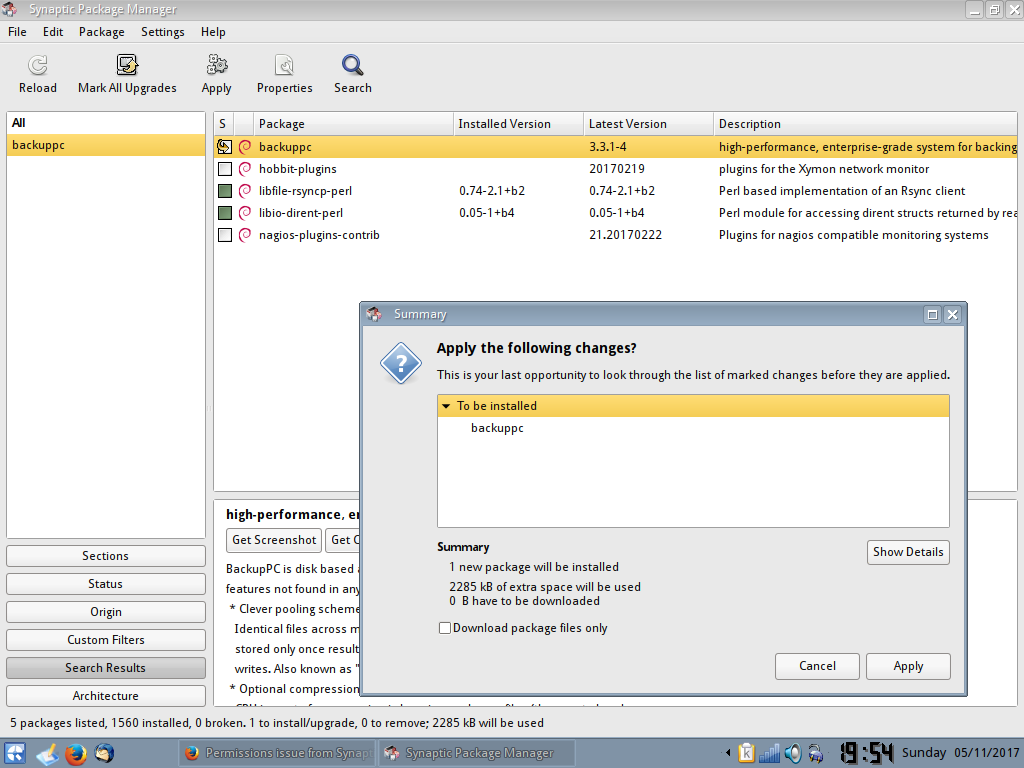Click the Search magnifier toolbar icon
The width and height of the screenshot is (1024, 768).
pyautogui.click(x=353, y=65)
